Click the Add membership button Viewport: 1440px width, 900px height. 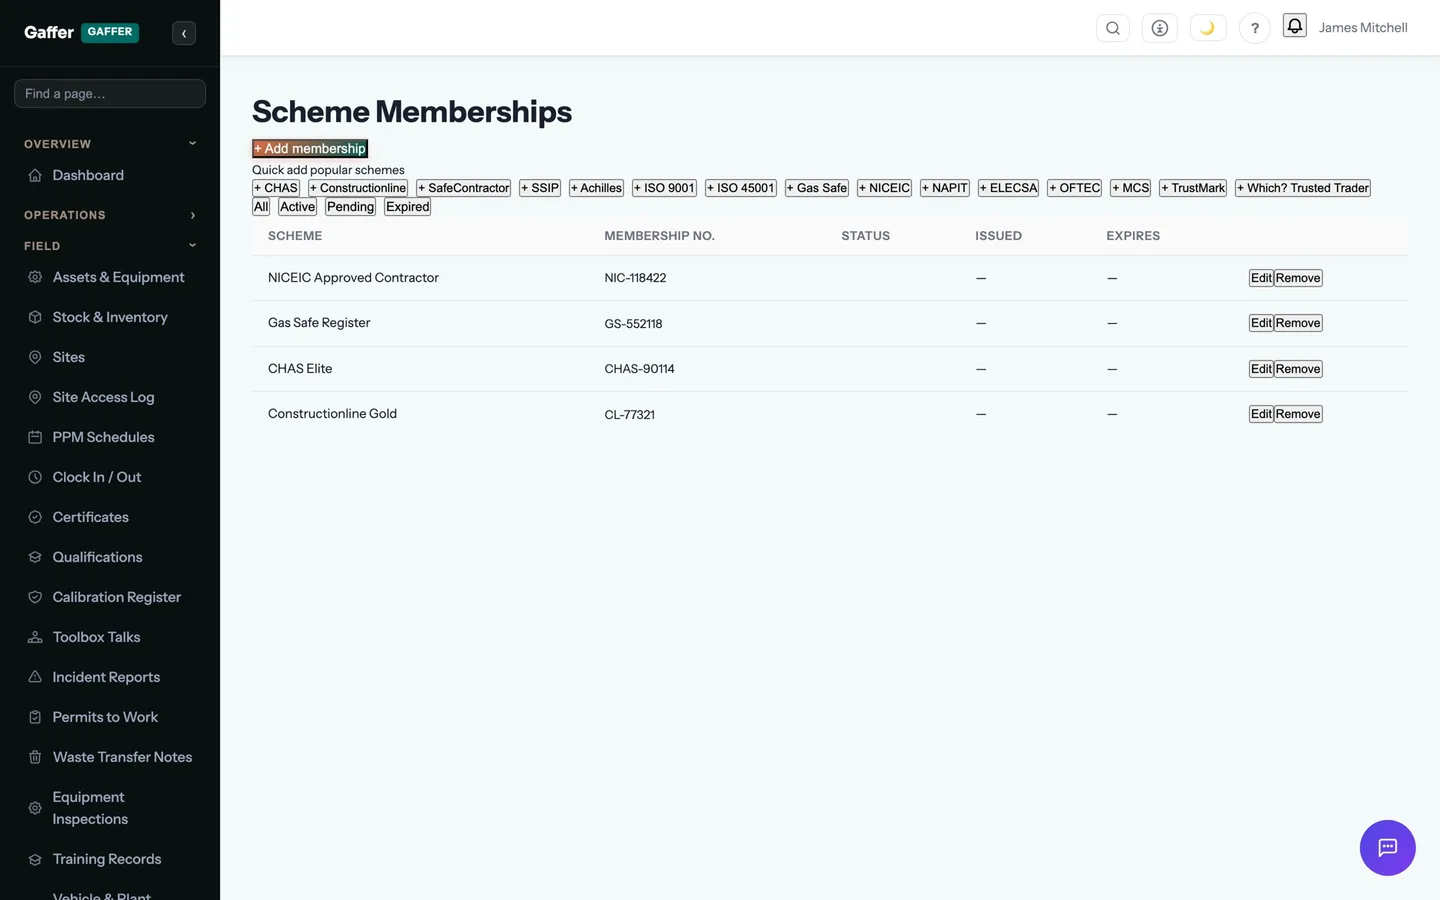pyautogui.click(x=310, y=149)
